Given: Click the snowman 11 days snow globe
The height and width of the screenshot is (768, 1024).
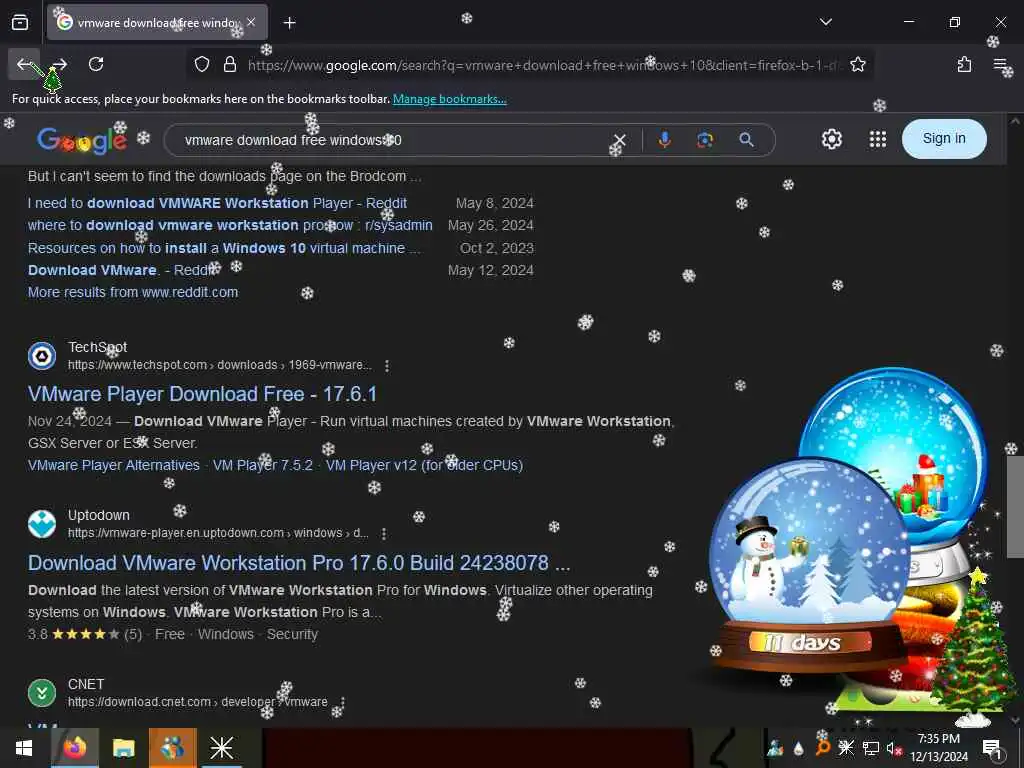Looking at the screenshot, I should 808,565.
